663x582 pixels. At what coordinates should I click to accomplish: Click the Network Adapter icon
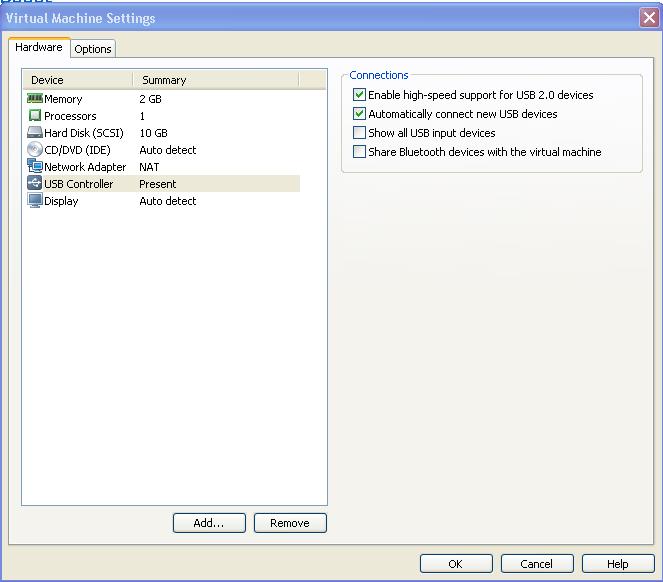pos(35,166)
